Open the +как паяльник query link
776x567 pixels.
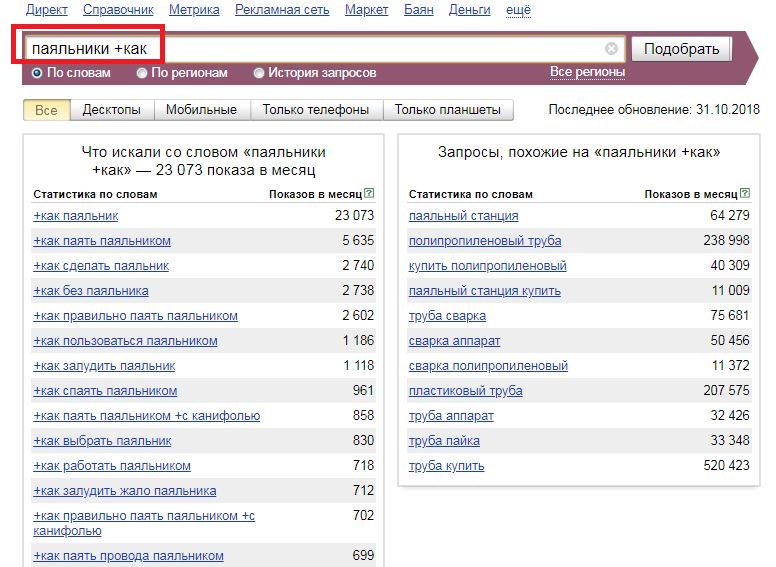click(x=76, y=216)
